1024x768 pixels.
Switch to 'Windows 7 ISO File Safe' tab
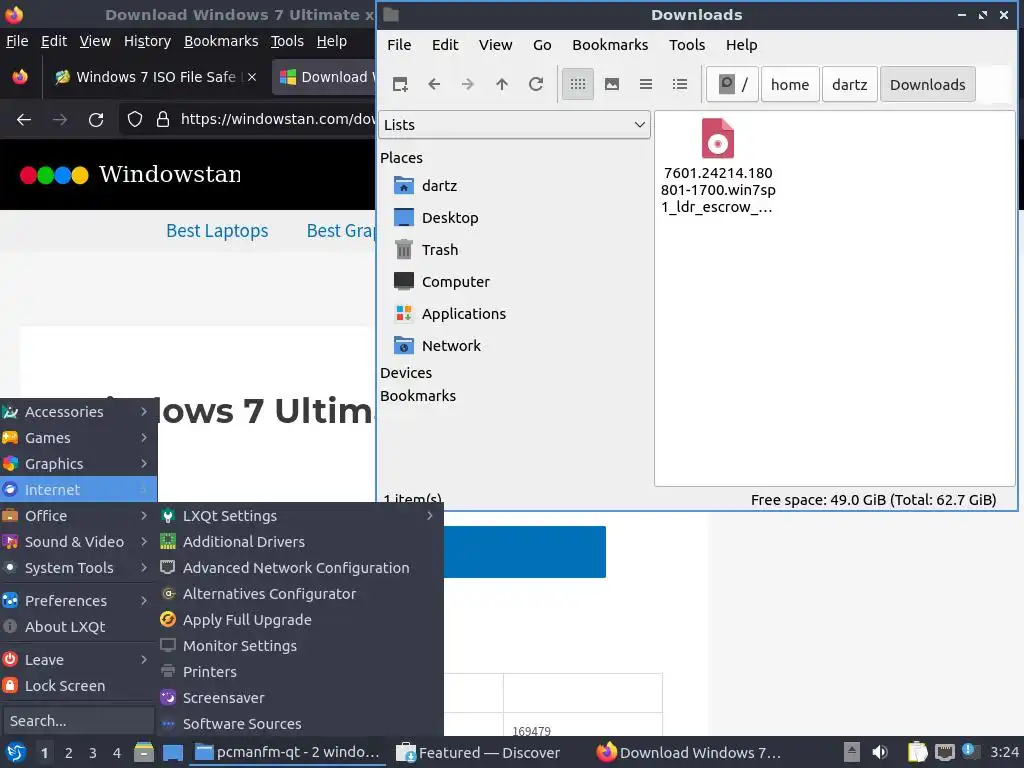click(x=155, y=77)
